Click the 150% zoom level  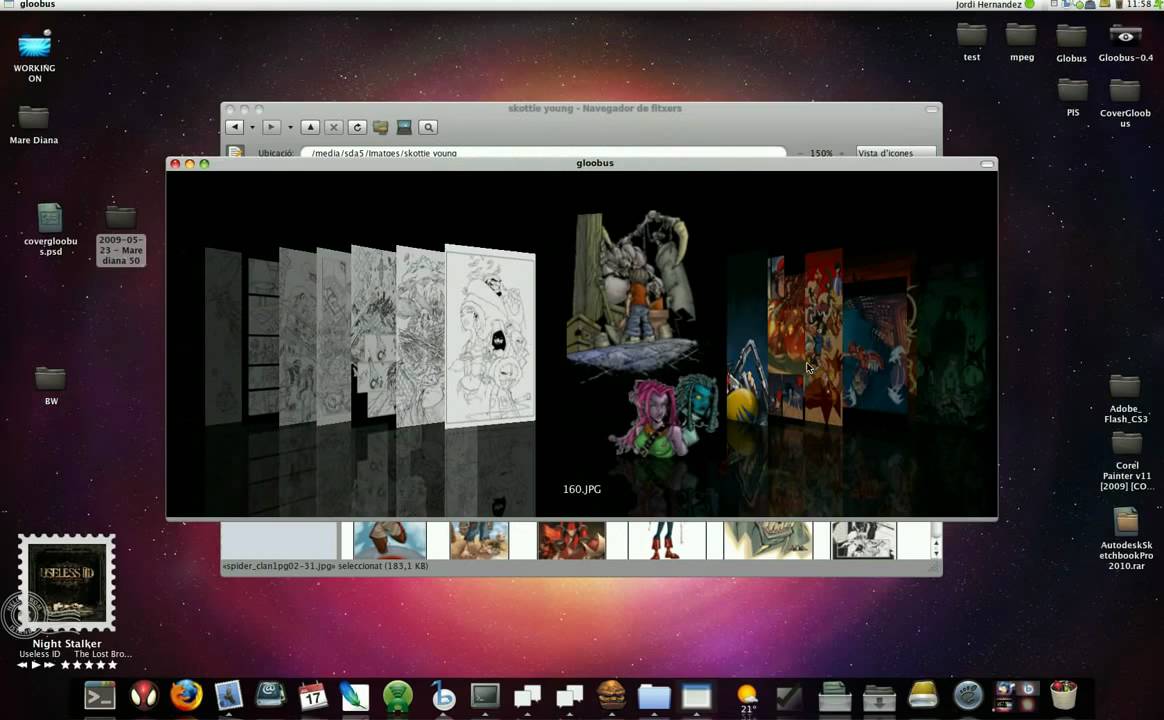(x=821, y=153)
